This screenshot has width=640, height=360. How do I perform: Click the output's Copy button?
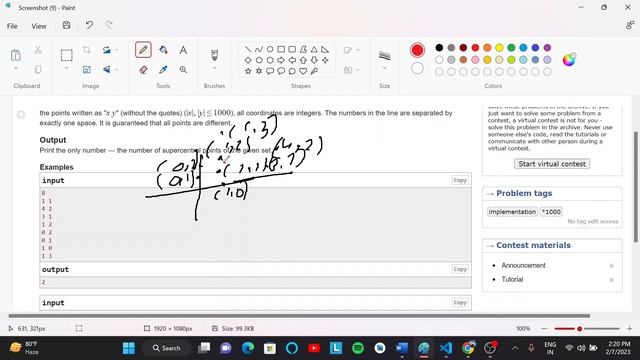(460, 269)
